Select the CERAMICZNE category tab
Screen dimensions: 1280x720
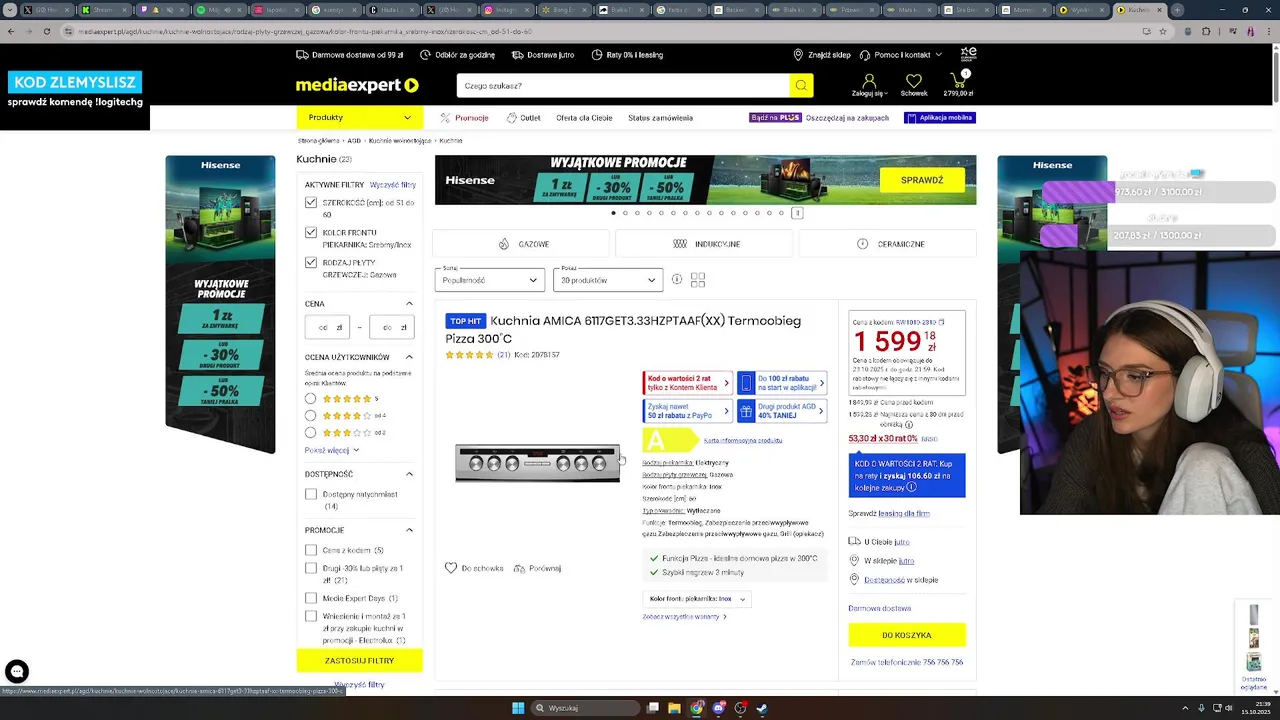click(x=889, y=244)
